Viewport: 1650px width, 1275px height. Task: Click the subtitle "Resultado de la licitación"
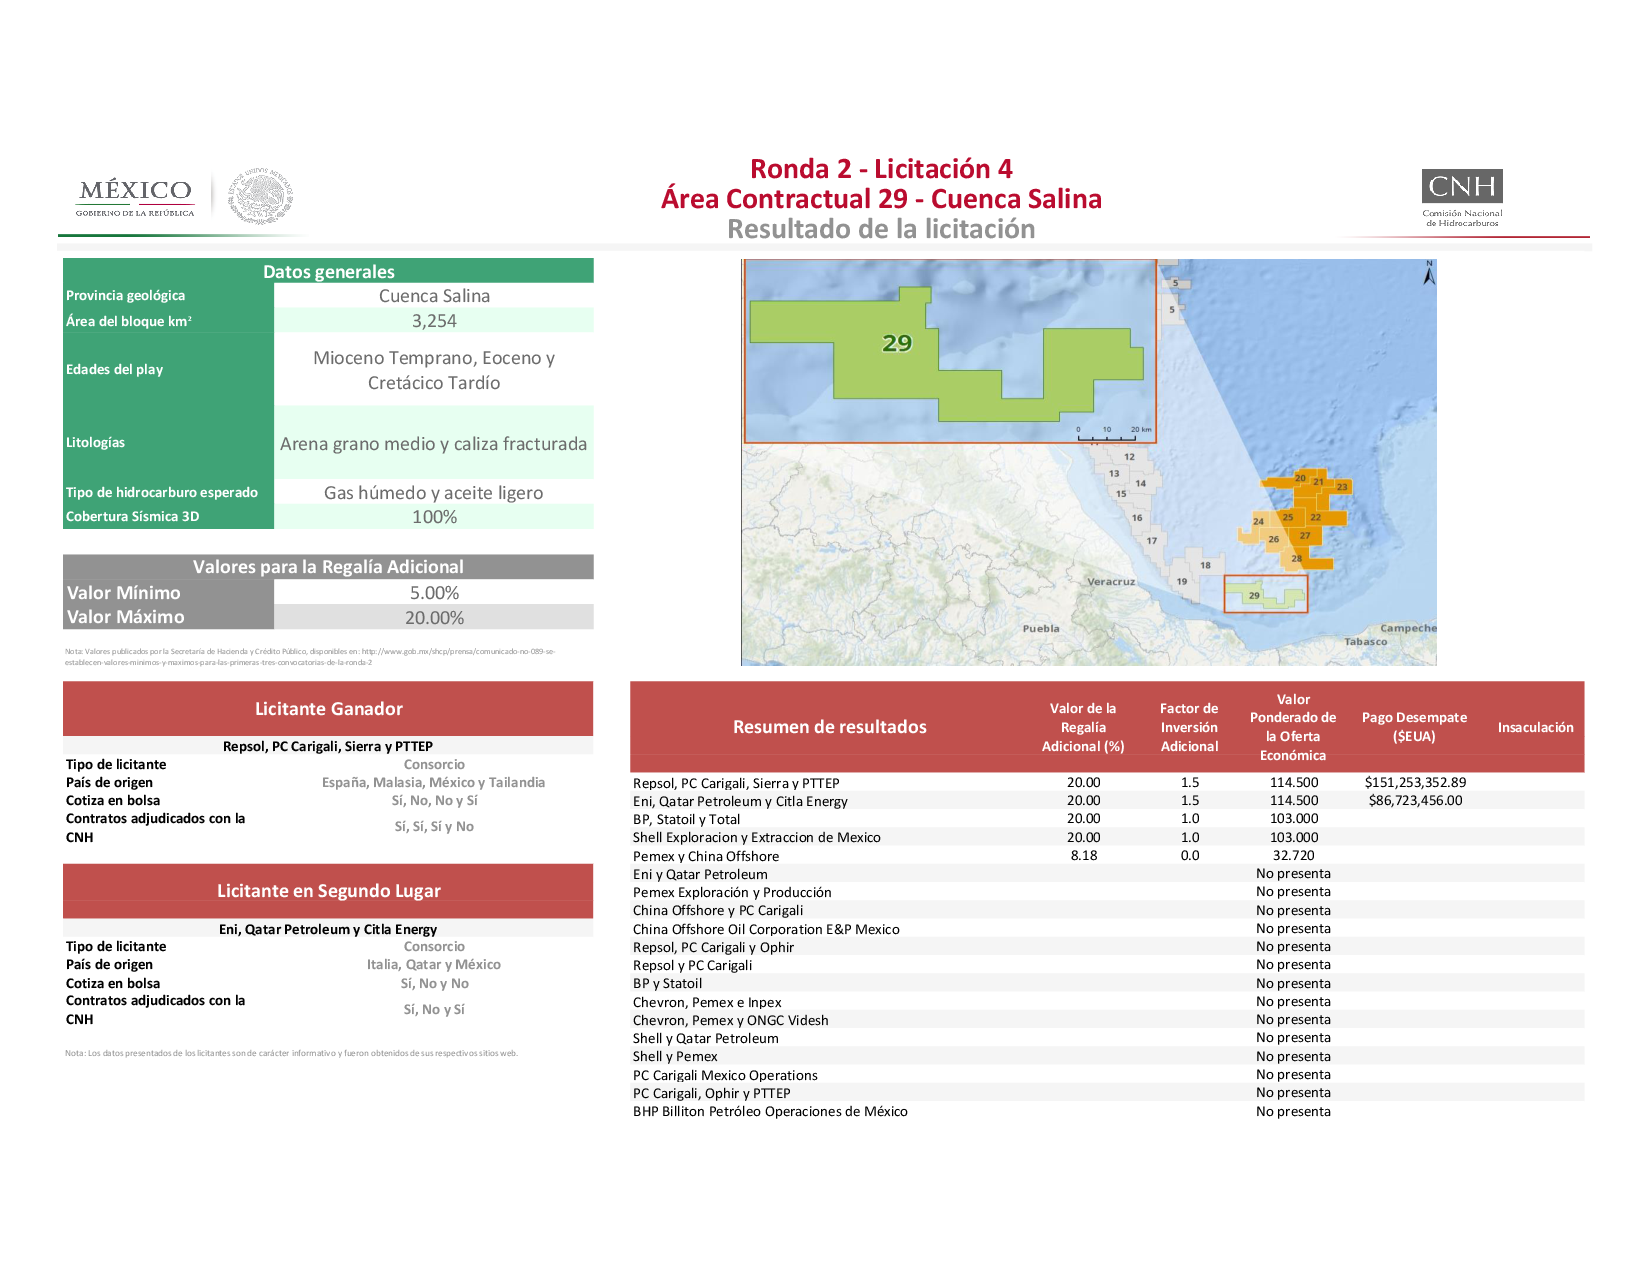[x=881, y=229]
